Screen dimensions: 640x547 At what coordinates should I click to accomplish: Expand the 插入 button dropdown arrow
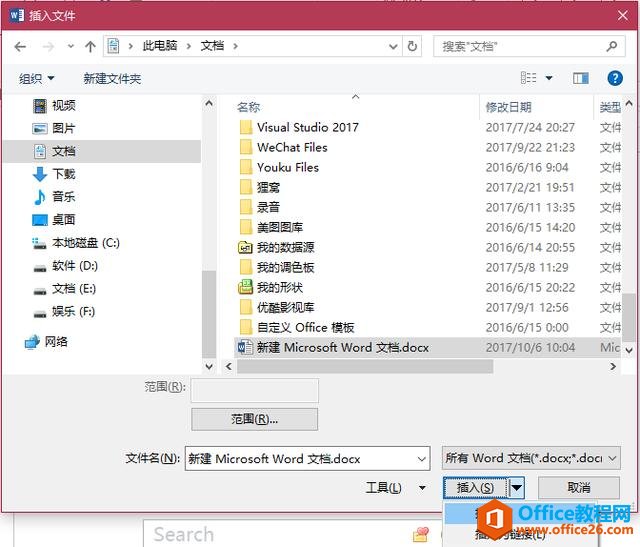(516, 487)
